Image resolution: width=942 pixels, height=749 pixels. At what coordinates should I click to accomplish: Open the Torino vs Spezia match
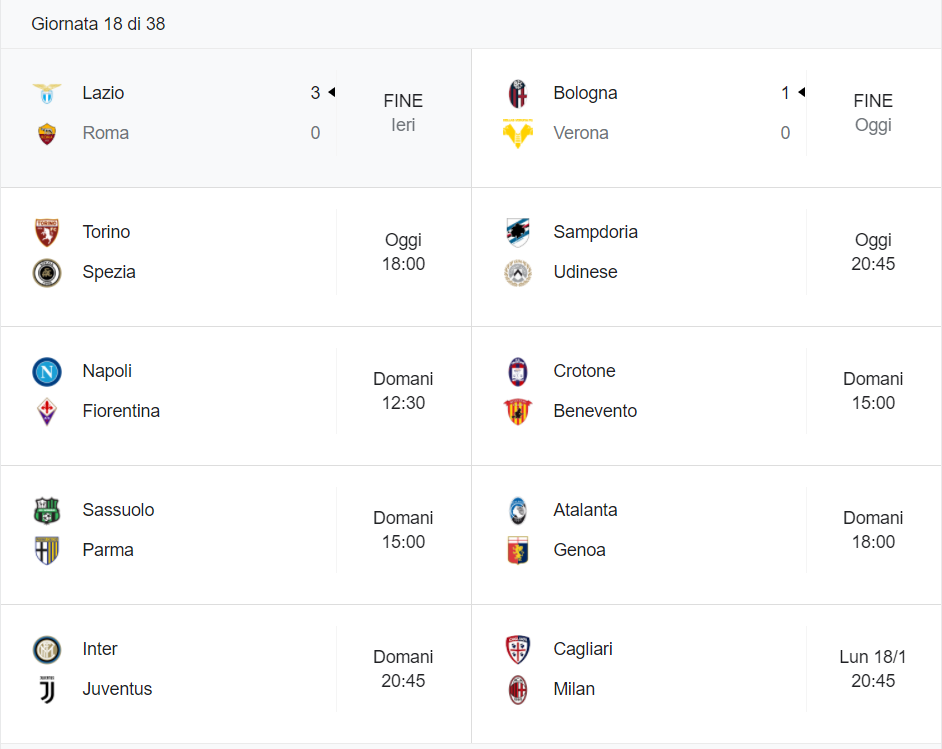236,257
